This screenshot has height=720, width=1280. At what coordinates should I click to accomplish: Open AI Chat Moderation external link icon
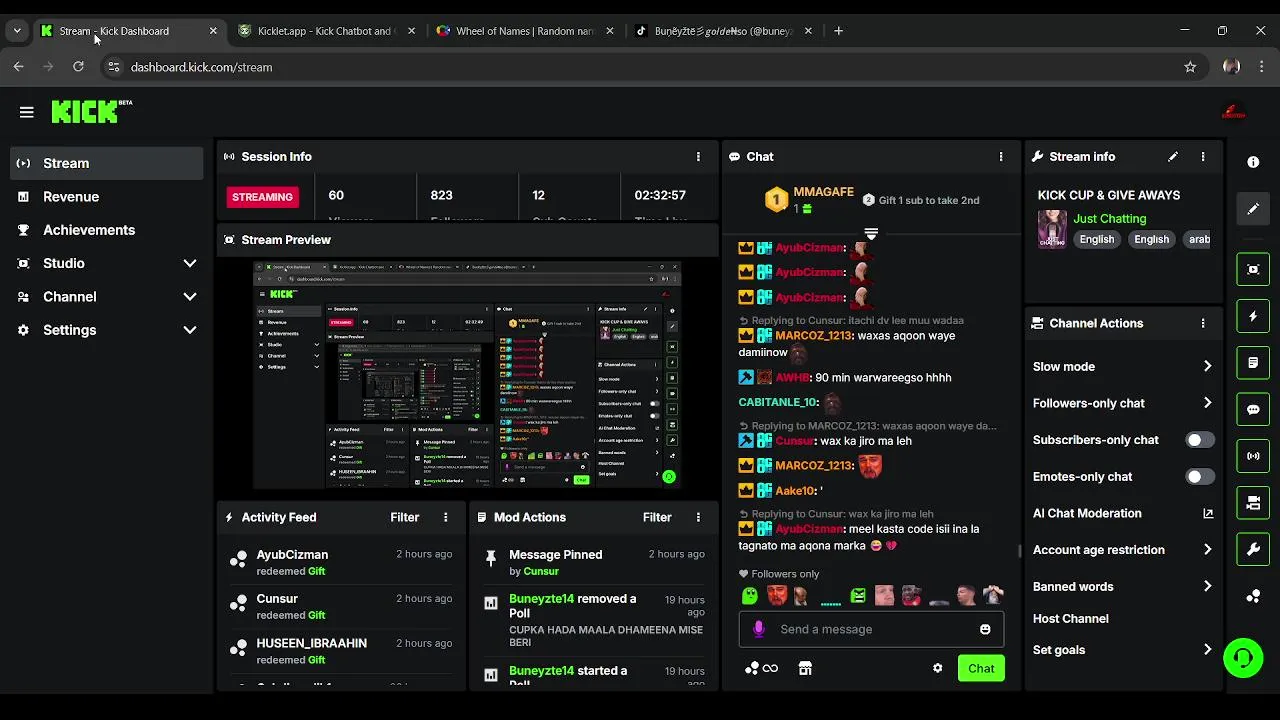[1208, 513]
